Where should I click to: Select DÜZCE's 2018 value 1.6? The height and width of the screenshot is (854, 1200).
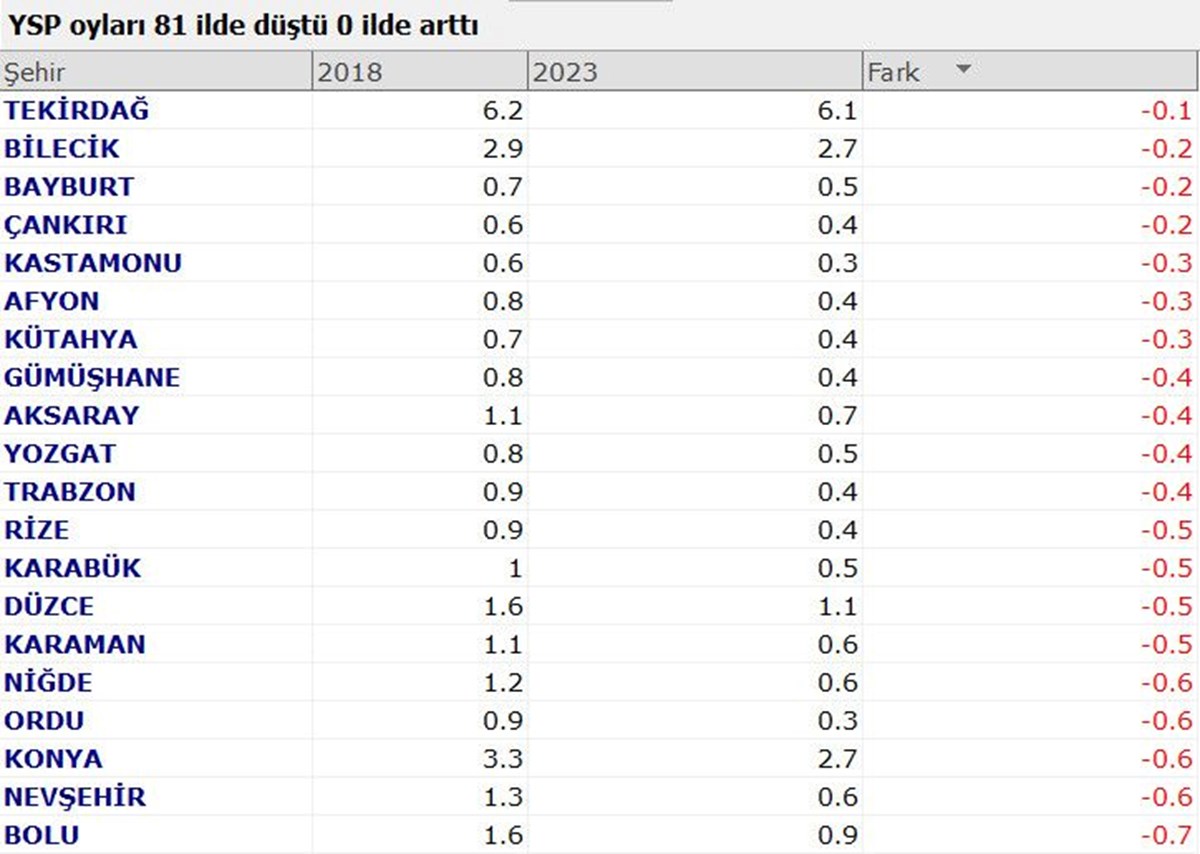tap(503, 605)
